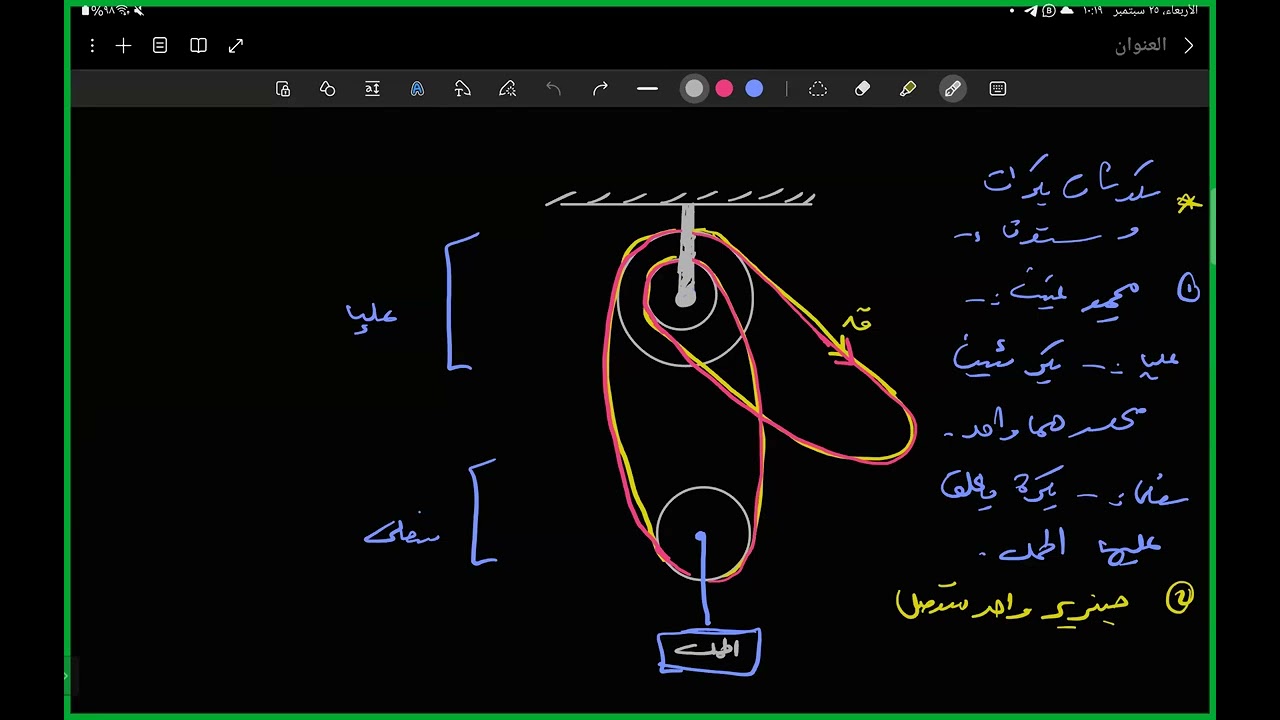Select the sparkle smart pen tool
Viewport: 1280px width, 720px height.
pyautogui.click(x=507, y=89)
